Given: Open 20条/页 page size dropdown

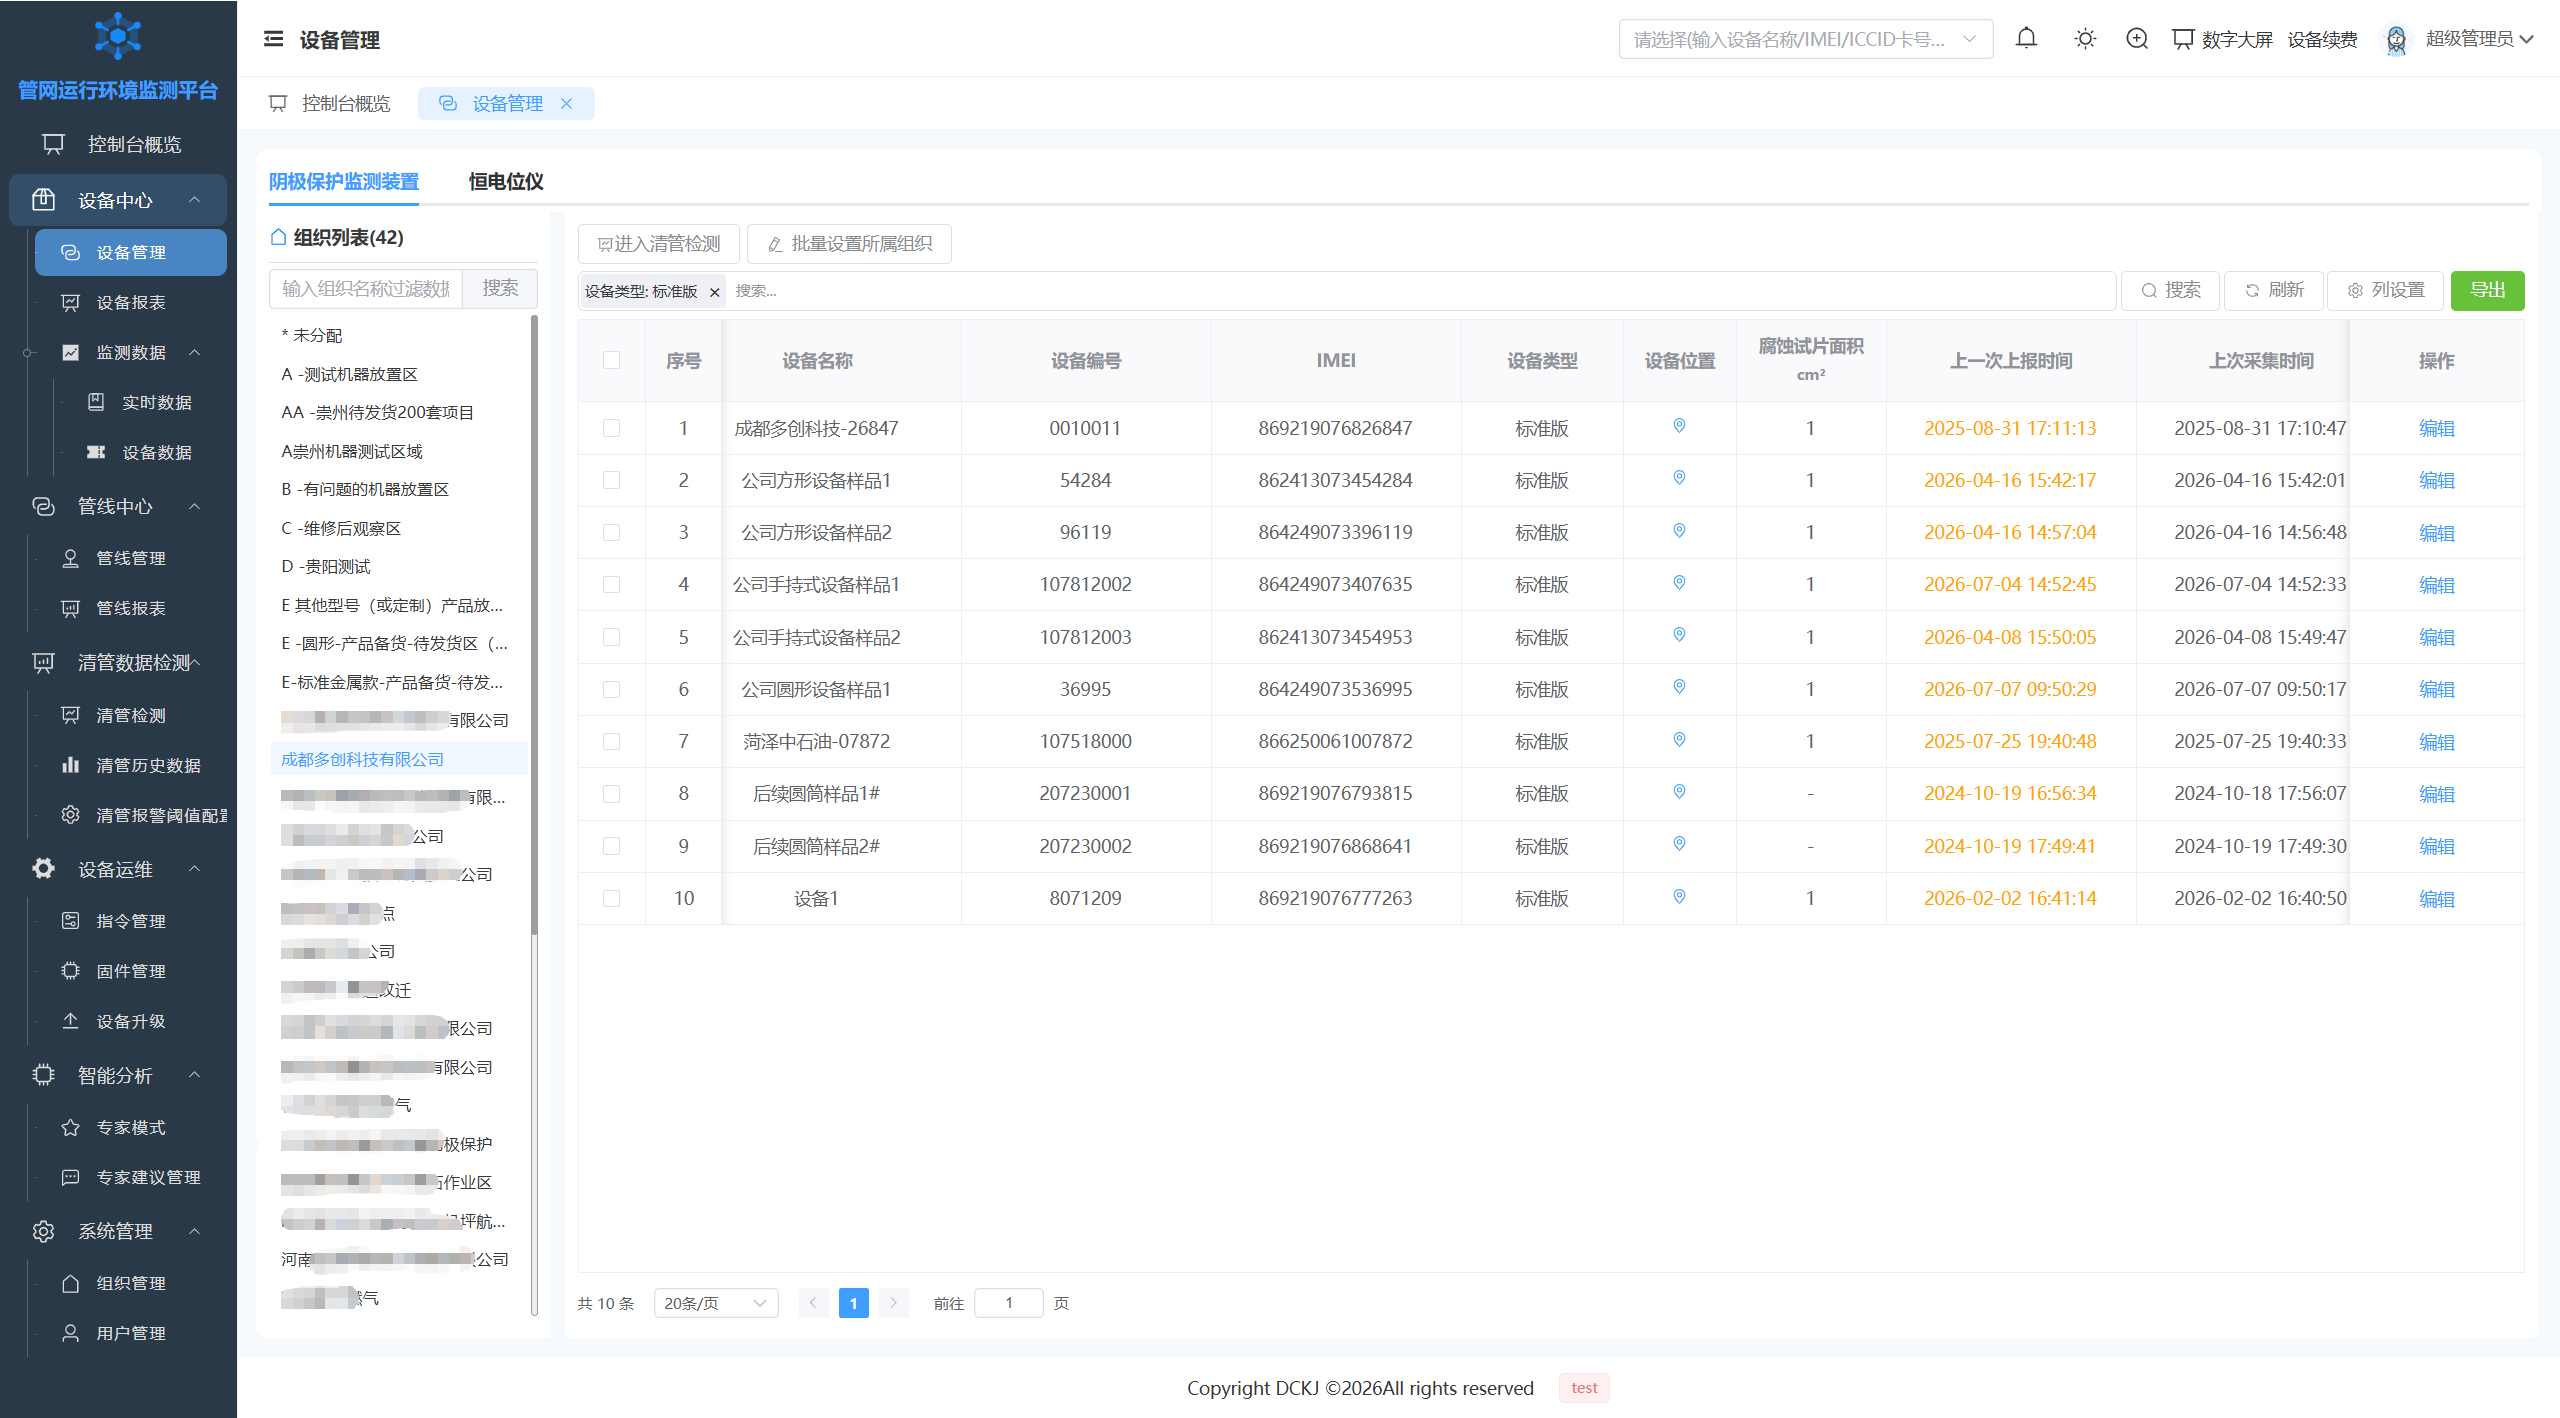Looking at the screenshot, I should (716, 1303).
